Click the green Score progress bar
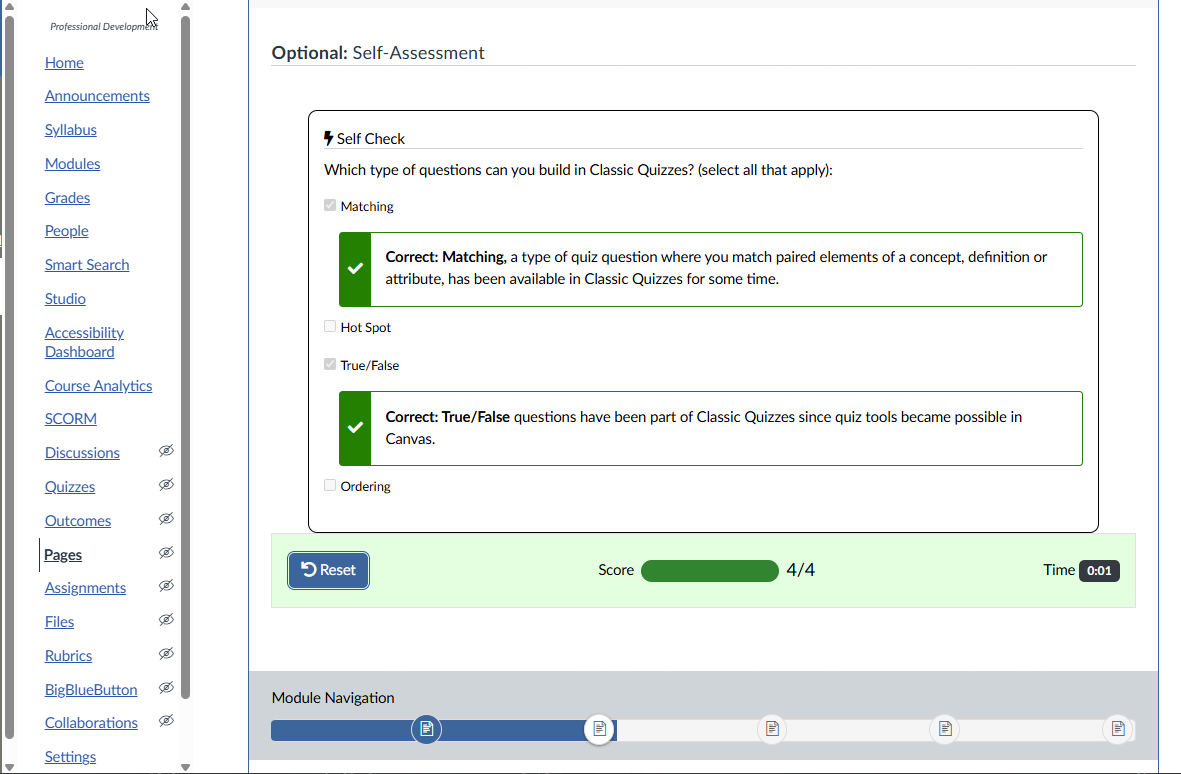This screenshot has width=1181, height=774. [x=709, y=571]
